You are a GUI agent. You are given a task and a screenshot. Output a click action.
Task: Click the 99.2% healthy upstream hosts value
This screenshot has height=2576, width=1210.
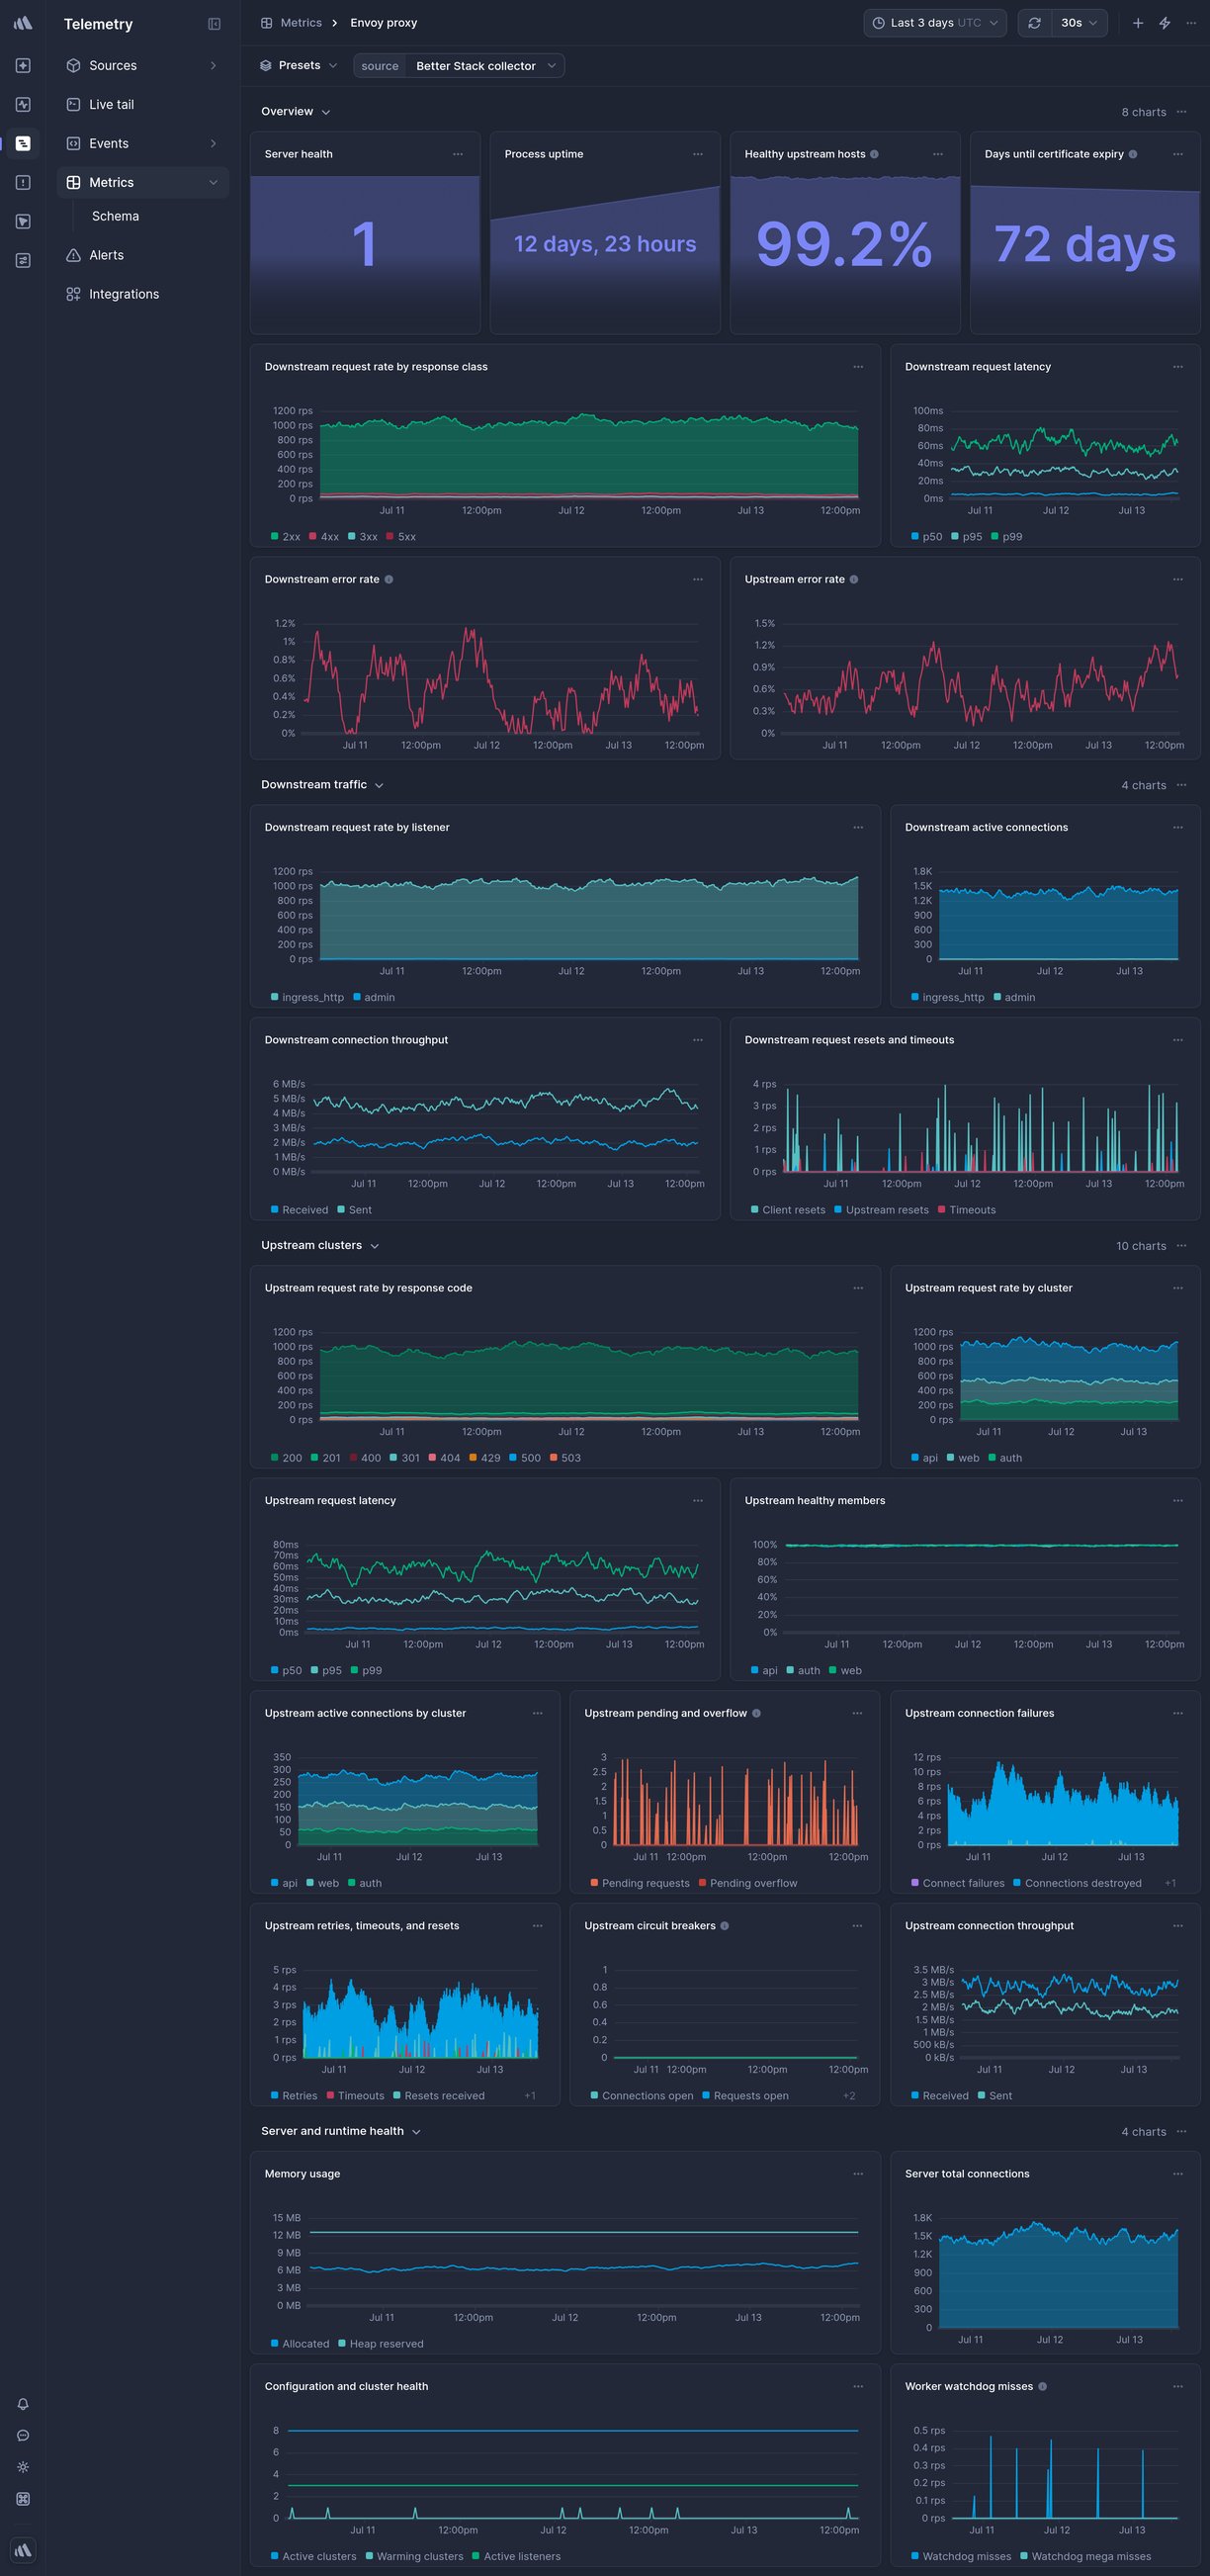pos(845,244)
